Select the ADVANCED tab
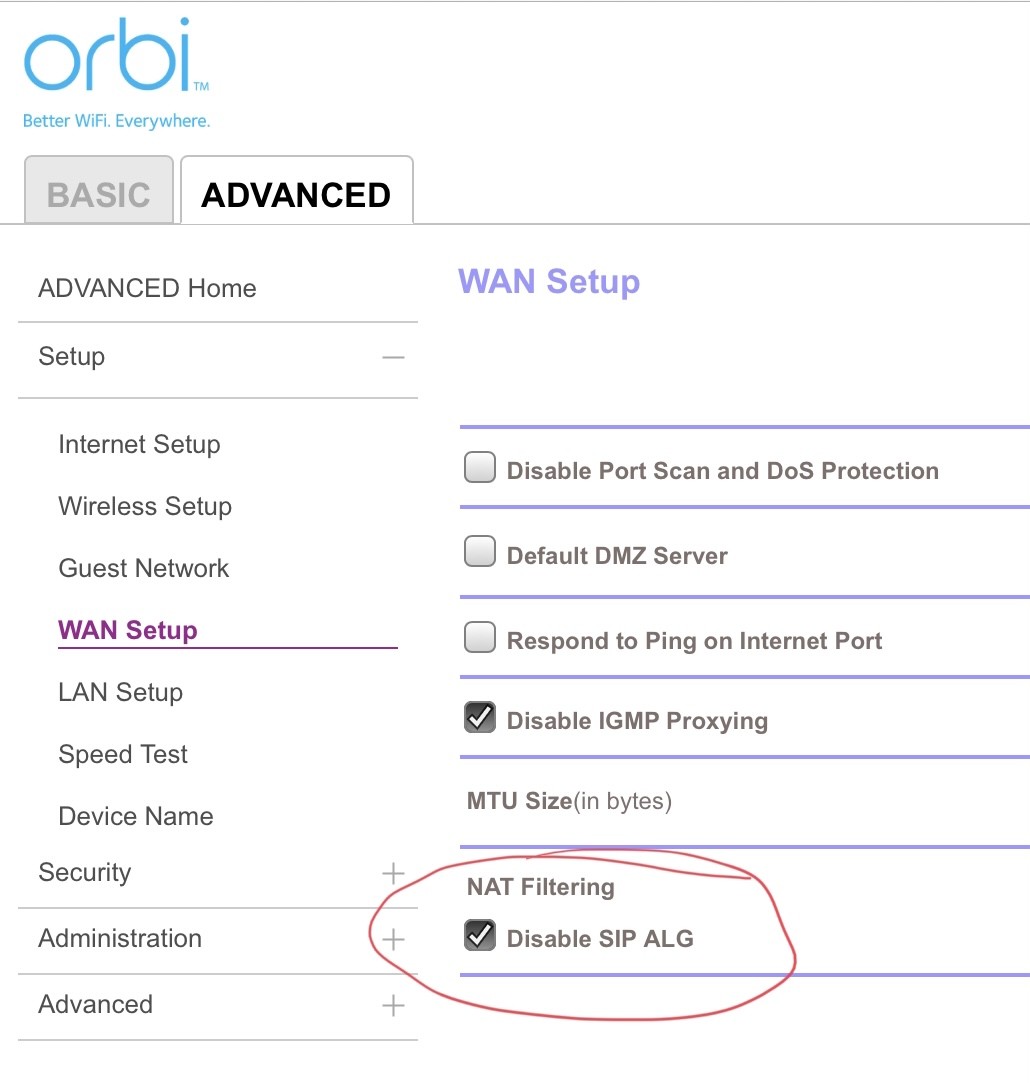The image size is (1030, 1083). [x=296, y=194]
